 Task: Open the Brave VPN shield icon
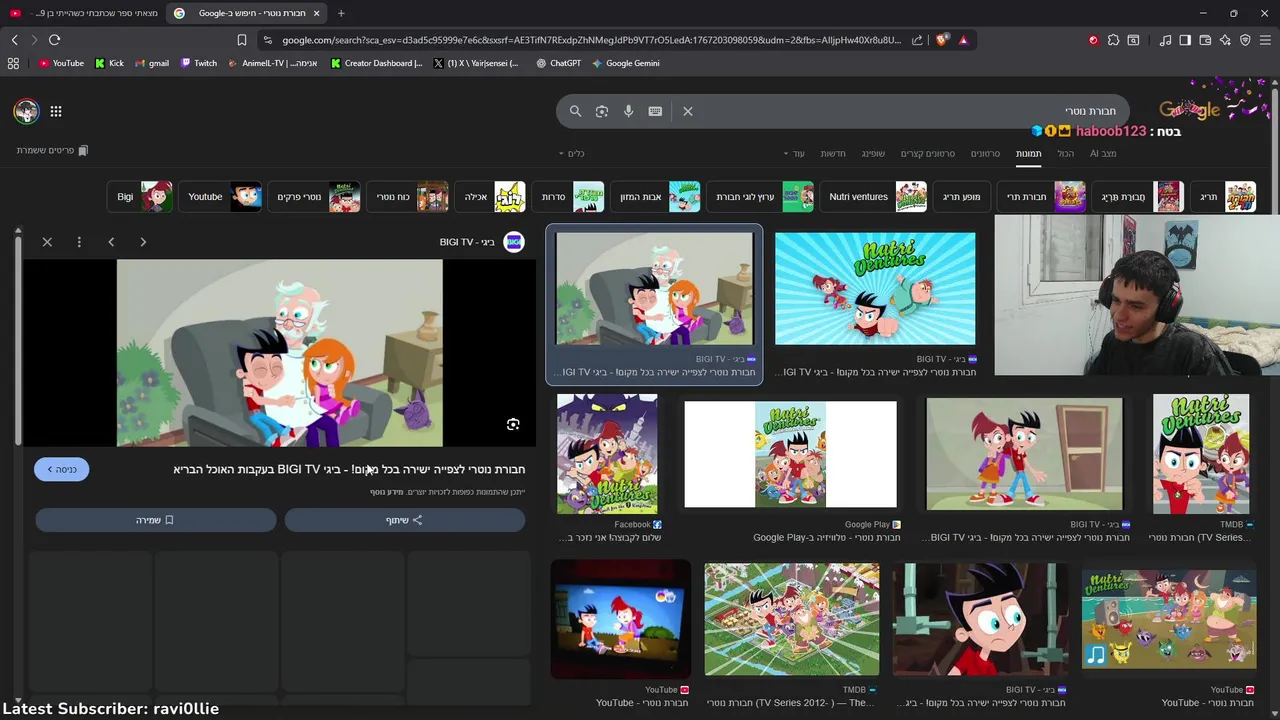tap(1245, 40)
